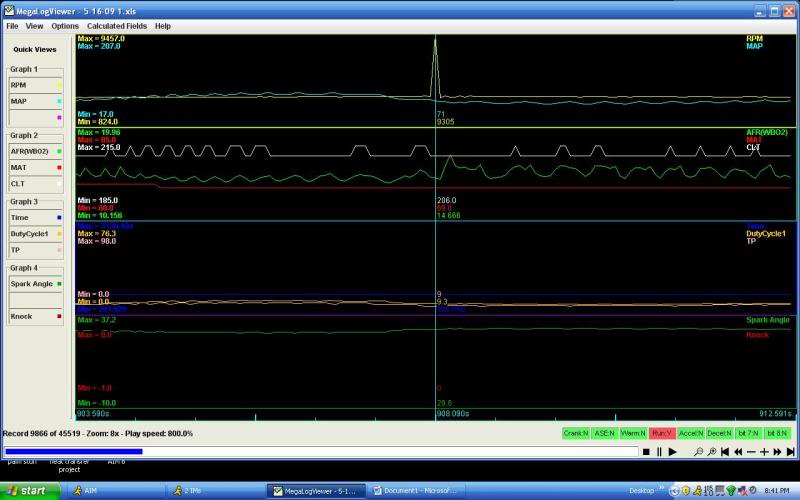Click the blue playback progress bar
The height and width of the screenshot is (500, 800).
tap(74, 452)
